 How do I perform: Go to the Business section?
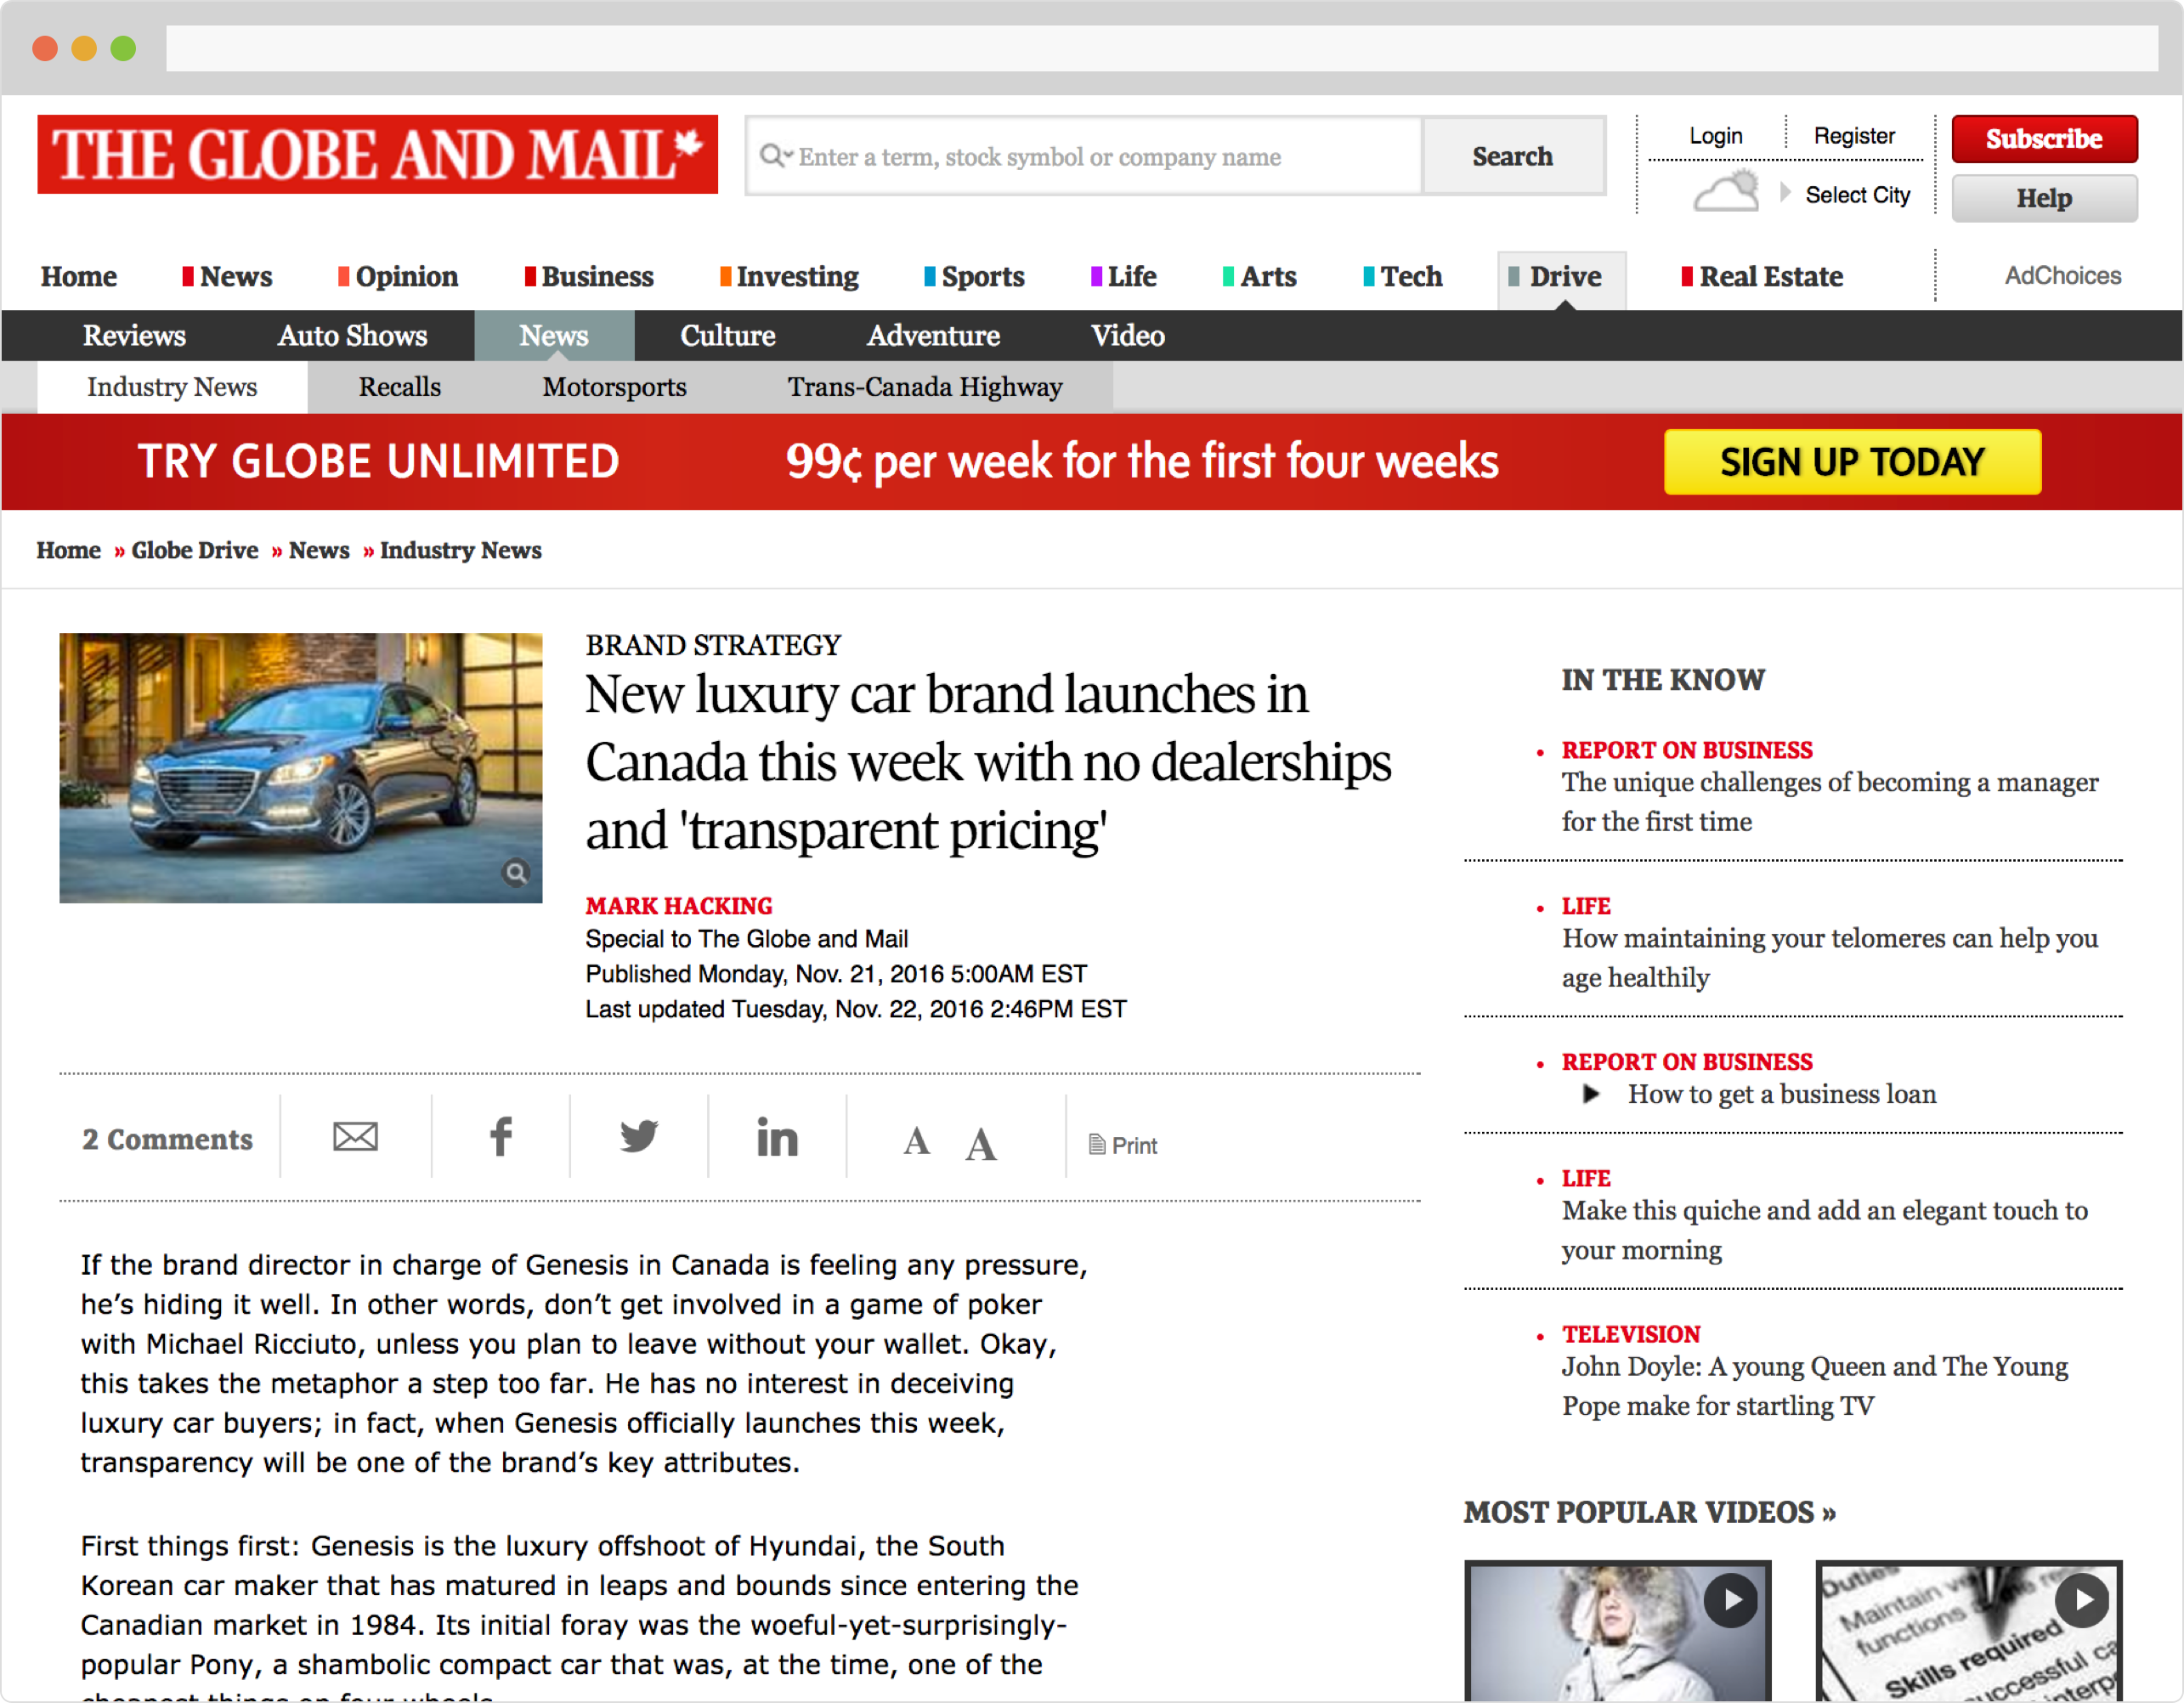(589, 276)
